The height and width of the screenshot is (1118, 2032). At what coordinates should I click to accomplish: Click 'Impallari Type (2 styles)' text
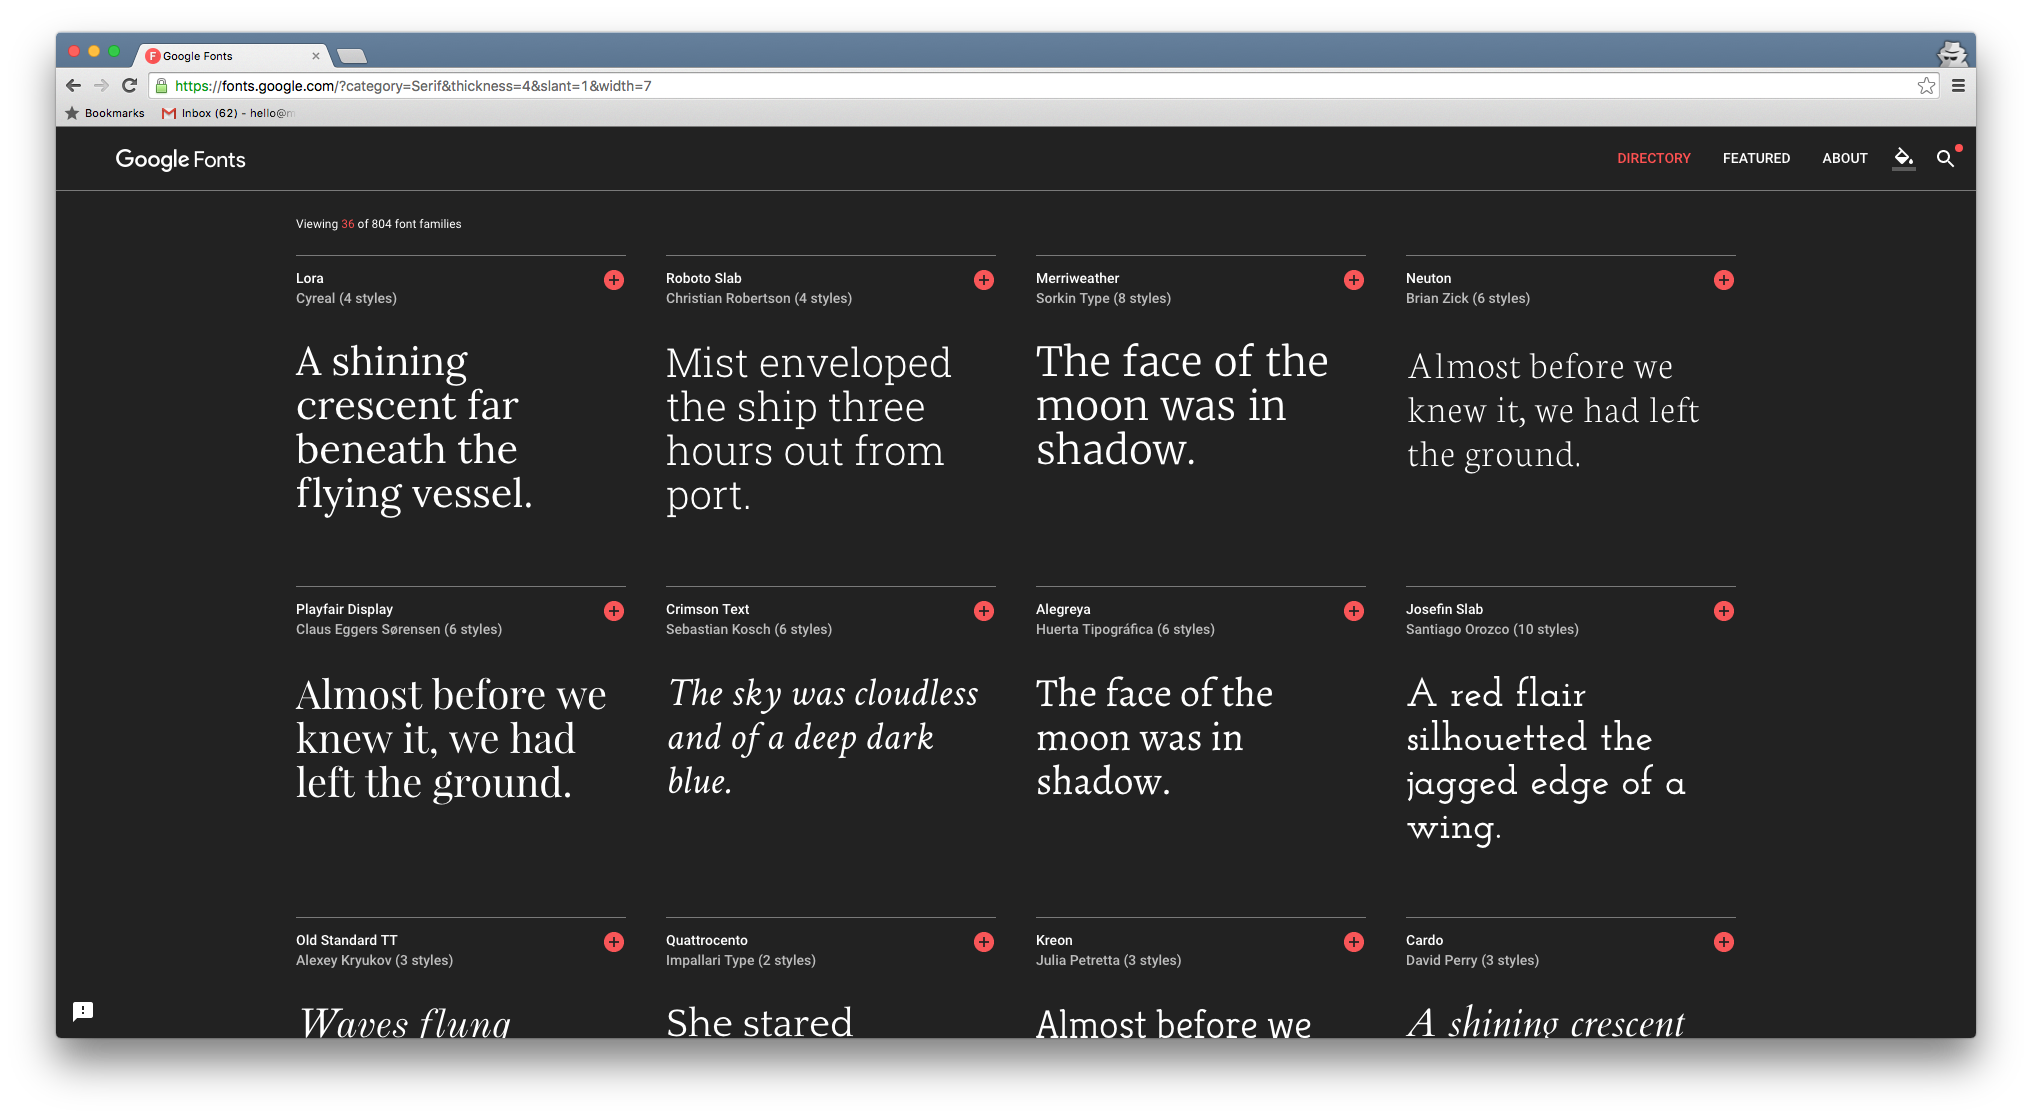pos(741,960)
